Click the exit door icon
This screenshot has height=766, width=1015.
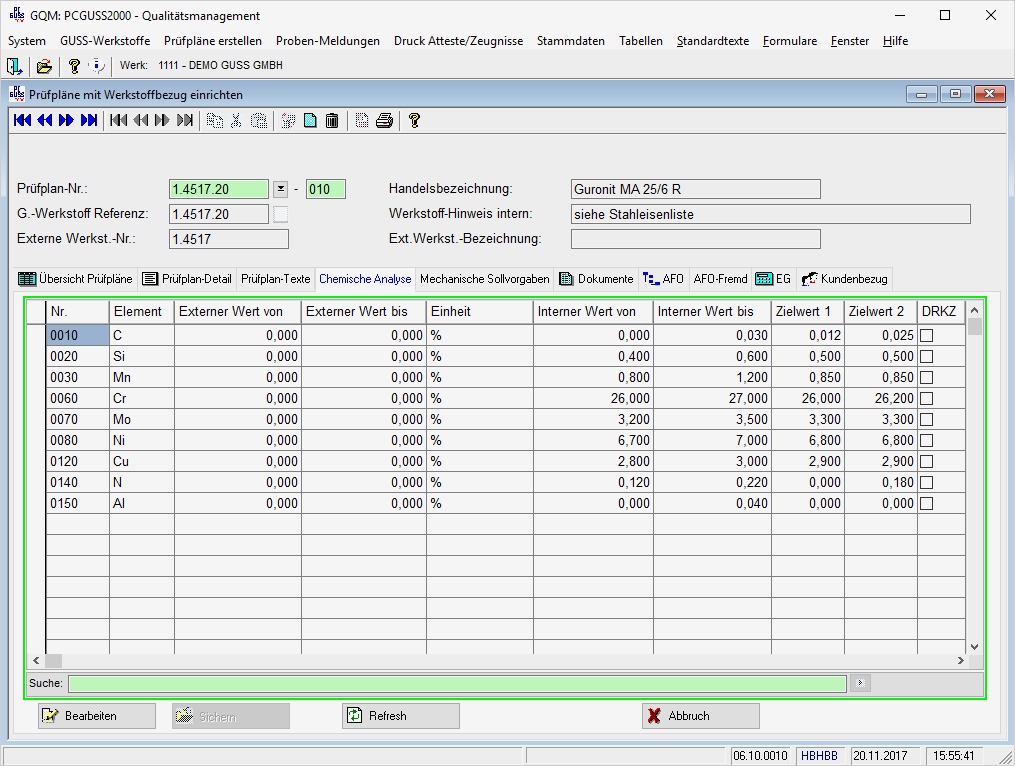coord(12,66)
